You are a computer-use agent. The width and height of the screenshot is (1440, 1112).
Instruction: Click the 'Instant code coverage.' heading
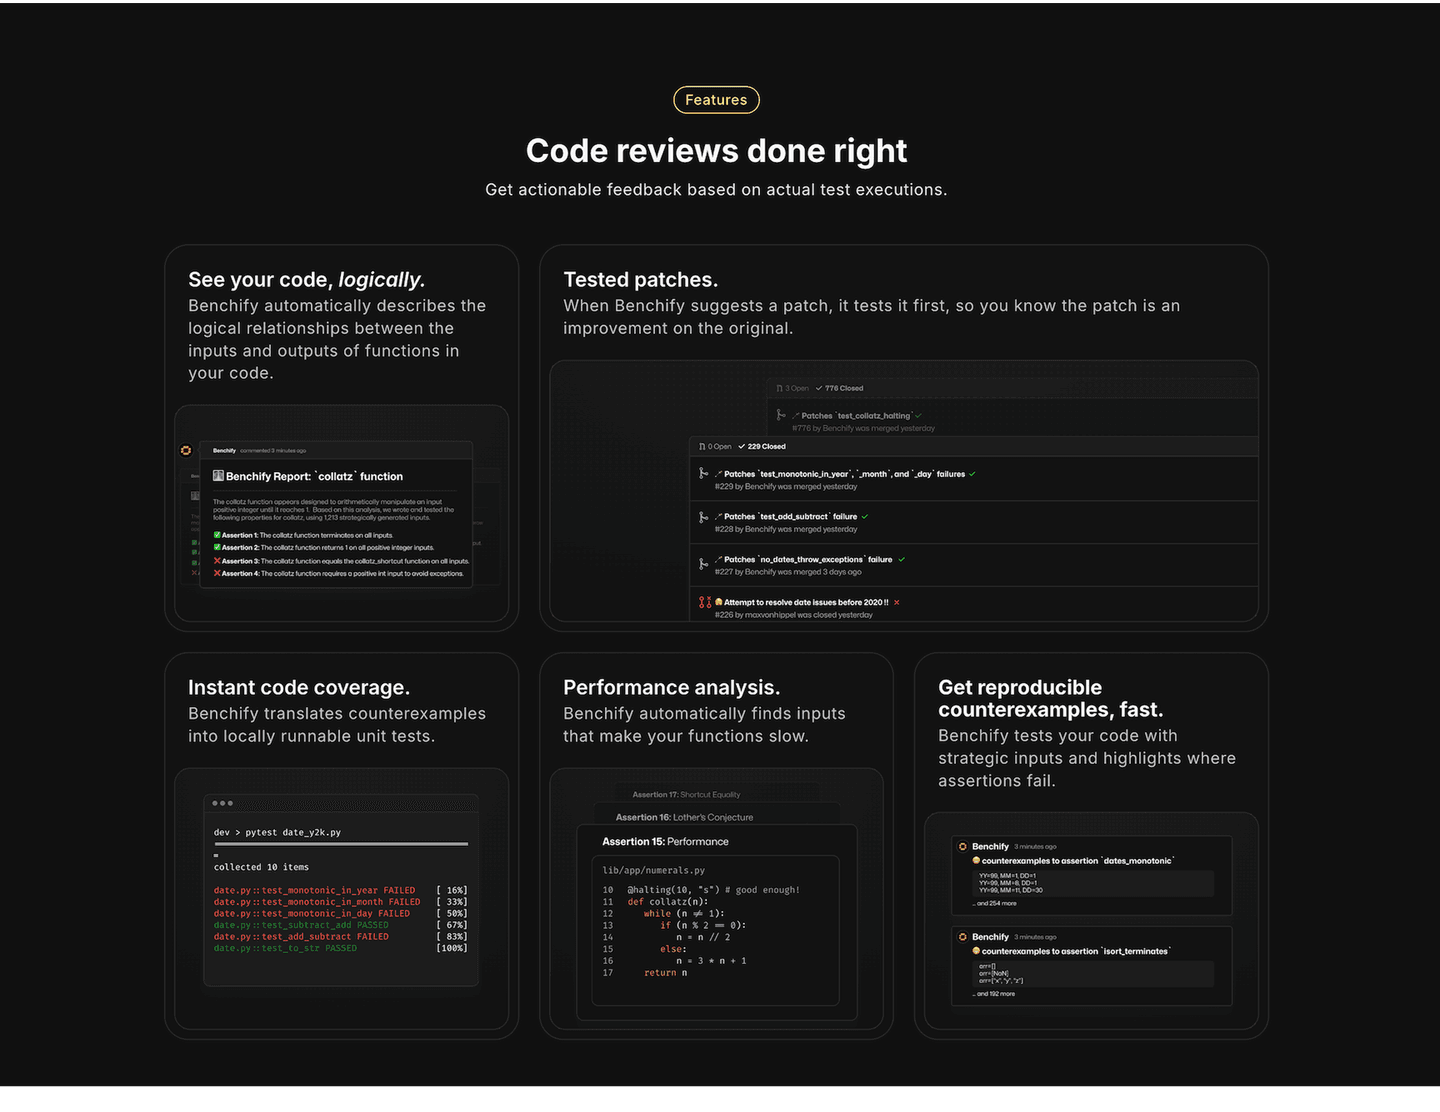pos(299,688)
